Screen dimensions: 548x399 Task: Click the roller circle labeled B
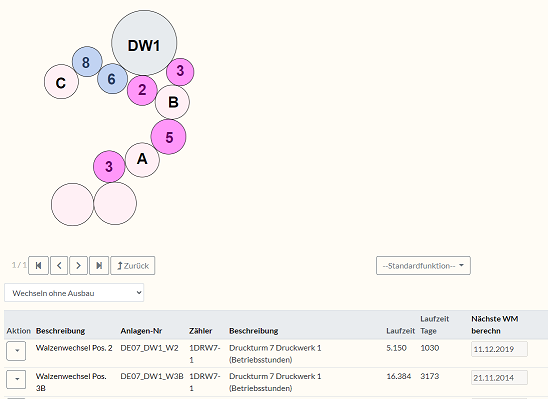tap(172, 102)
